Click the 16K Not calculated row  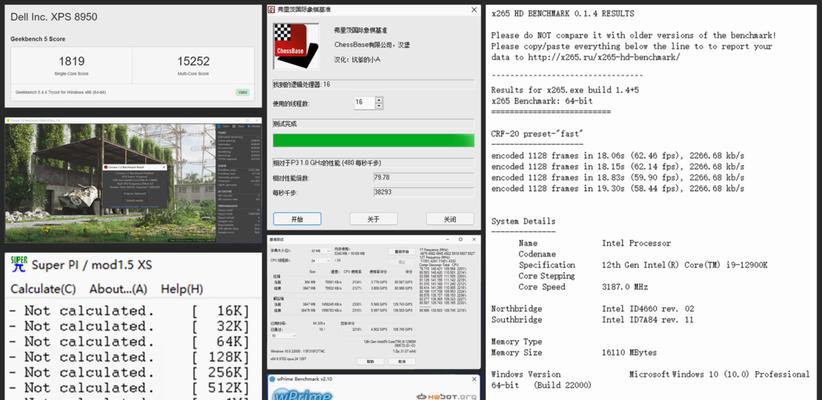[129, 311]
